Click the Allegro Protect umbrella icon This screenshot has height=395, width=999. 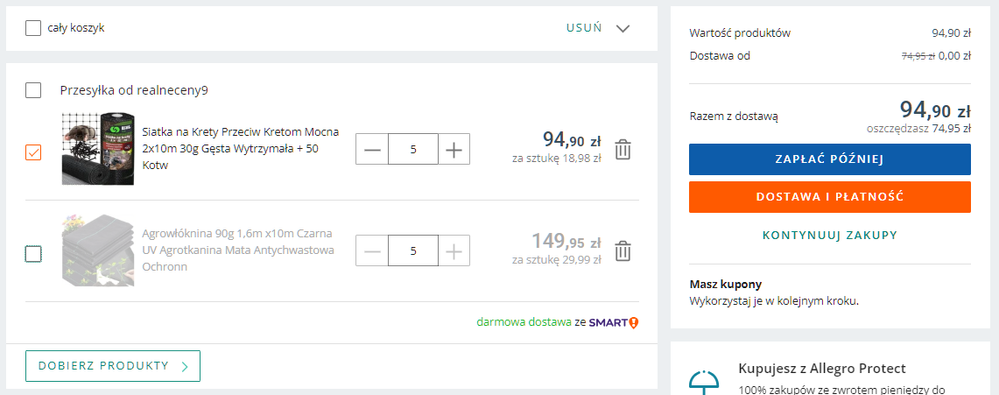click(x=704, y=380)
